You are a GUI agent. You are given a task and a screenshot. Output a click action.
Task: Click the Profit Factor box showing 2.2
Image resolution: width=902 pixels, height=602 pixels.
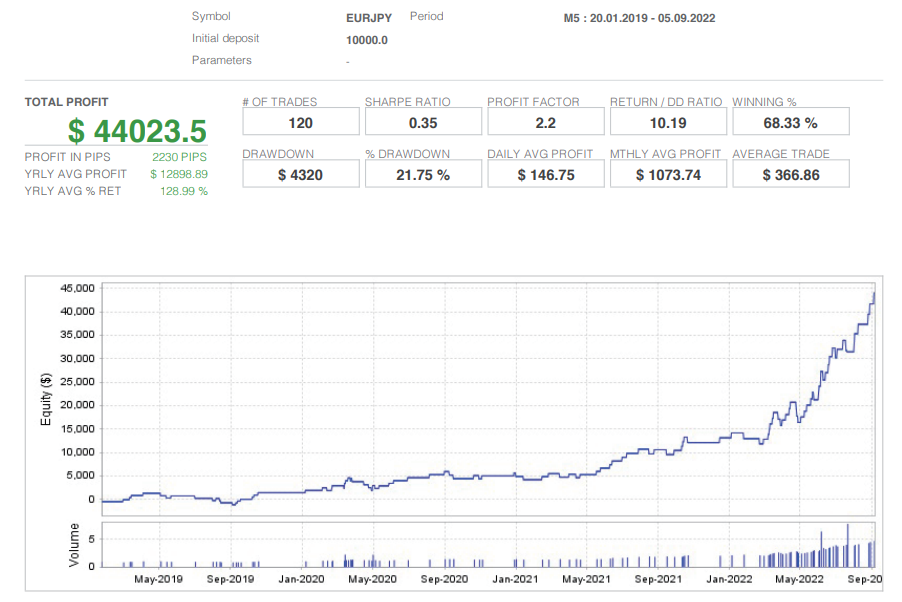point(545,123)
